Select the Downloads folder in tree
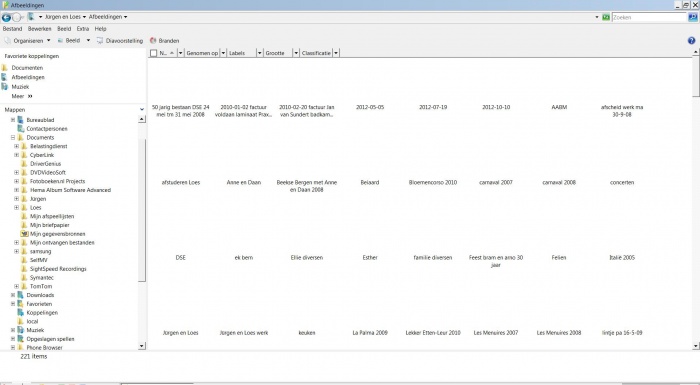The width and height of the screenshot is (700, 385). [x=40, y=295]
